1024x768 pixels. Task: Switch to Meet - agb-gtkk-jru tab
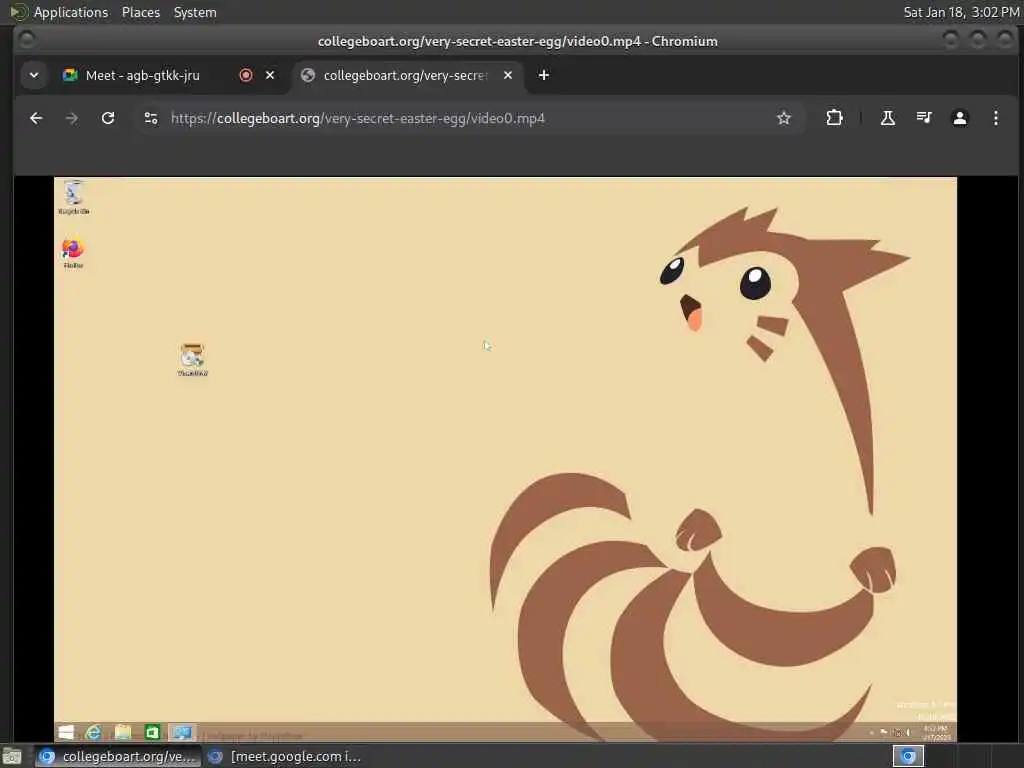(142, 75)
